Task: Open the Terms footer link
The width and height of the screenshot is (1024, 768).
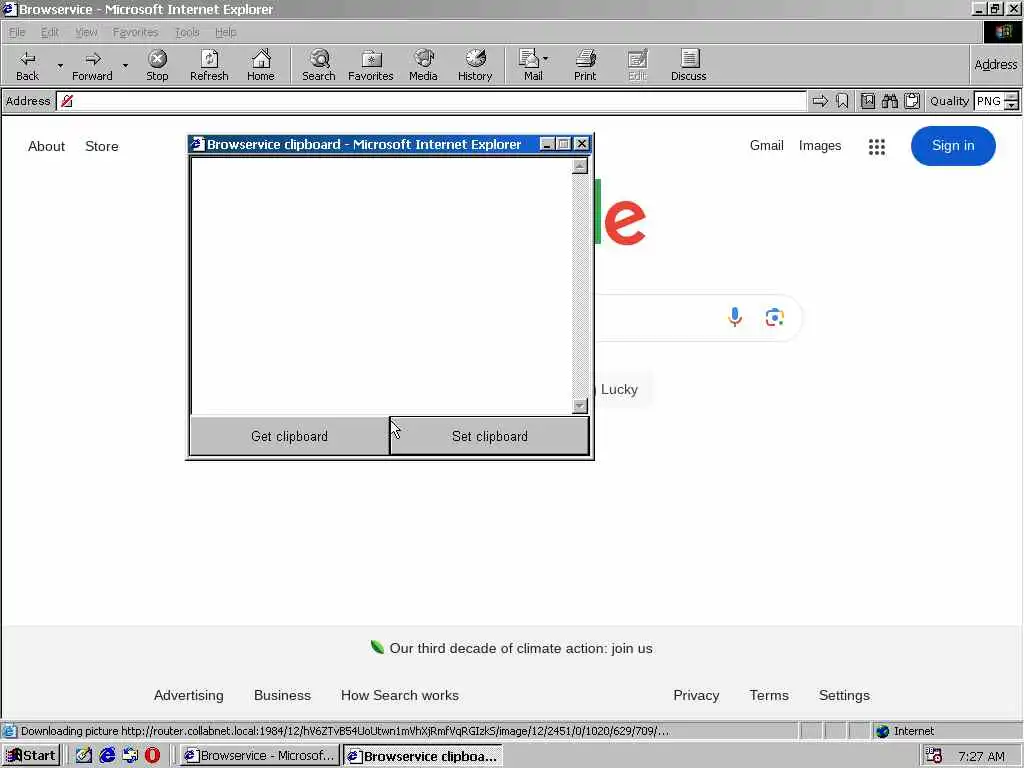Action: 769,696
